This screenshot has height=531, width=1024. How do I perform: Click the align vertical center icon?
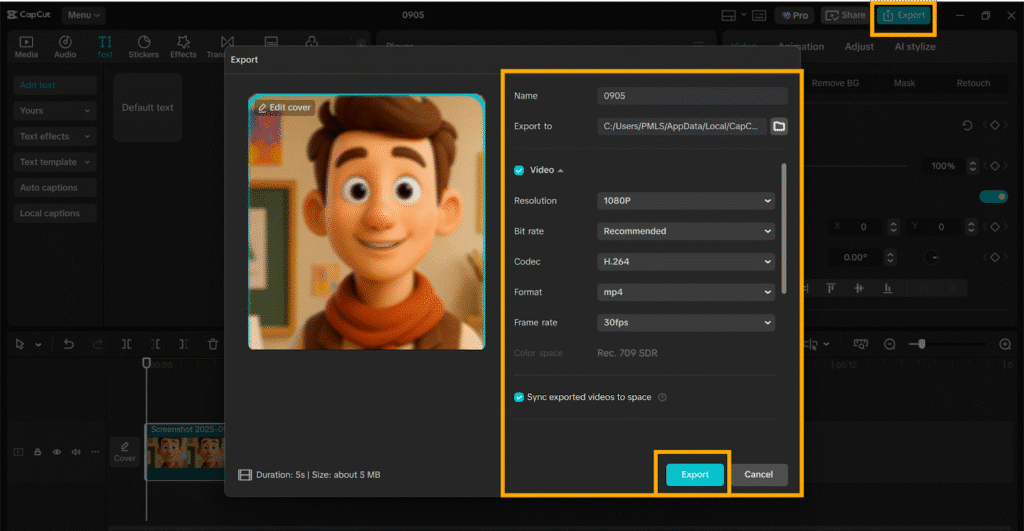[x=859, y=288]
